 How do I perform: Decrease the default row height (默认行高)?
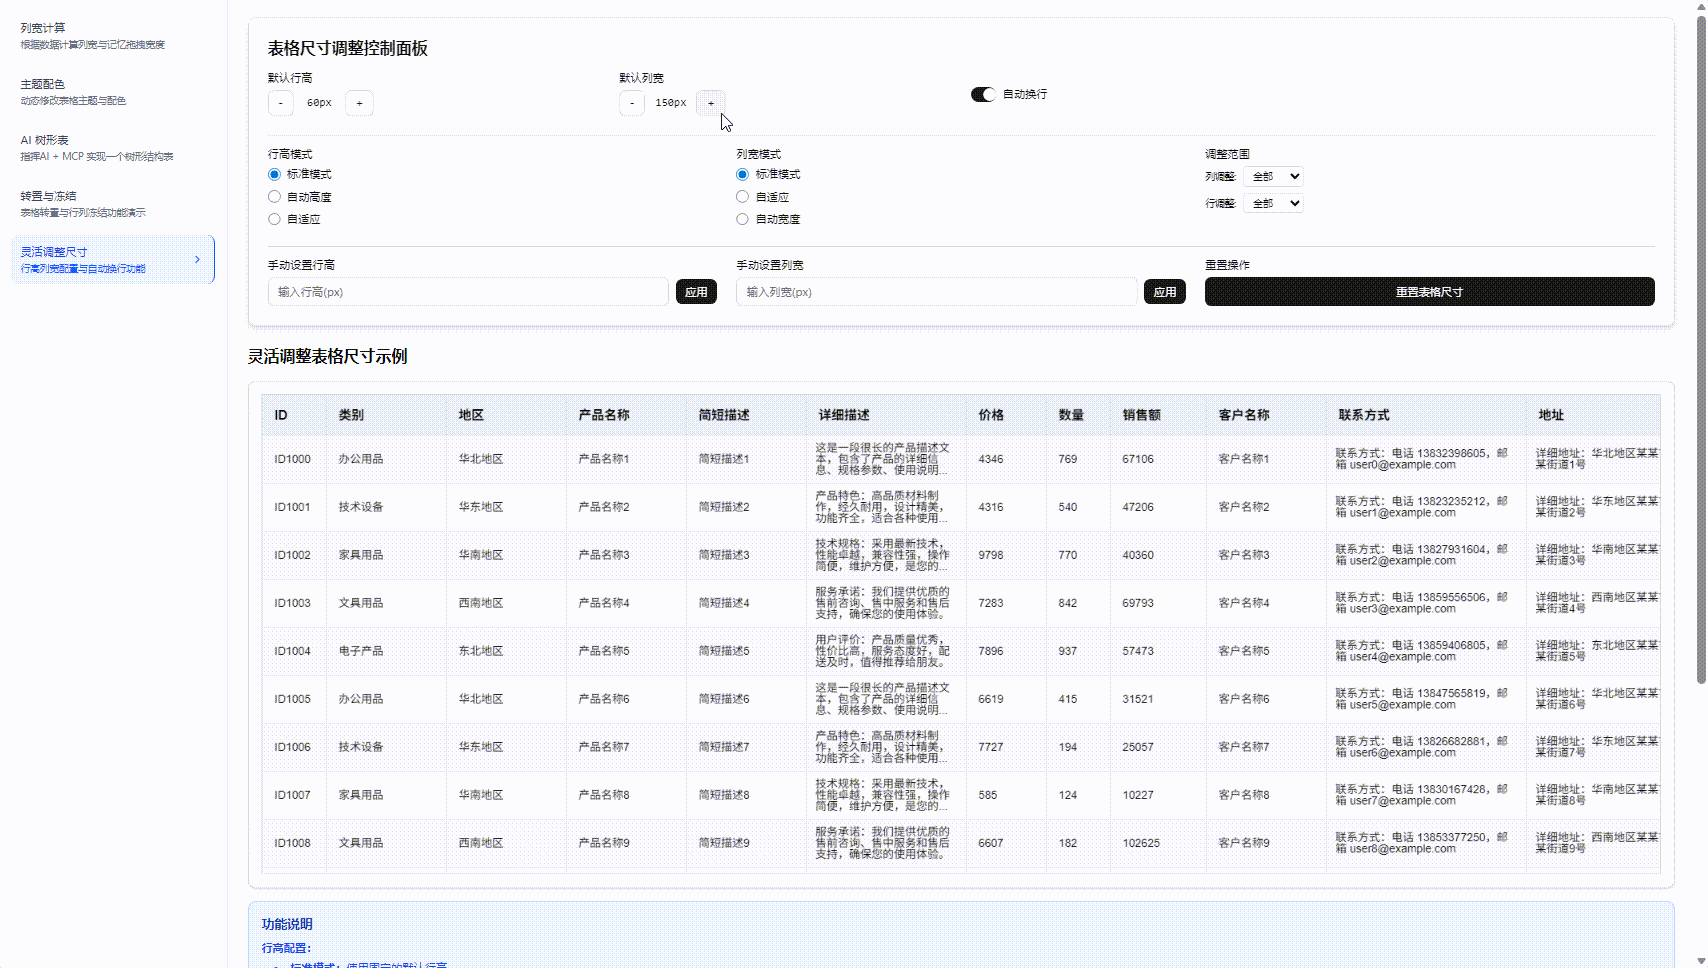281,103
